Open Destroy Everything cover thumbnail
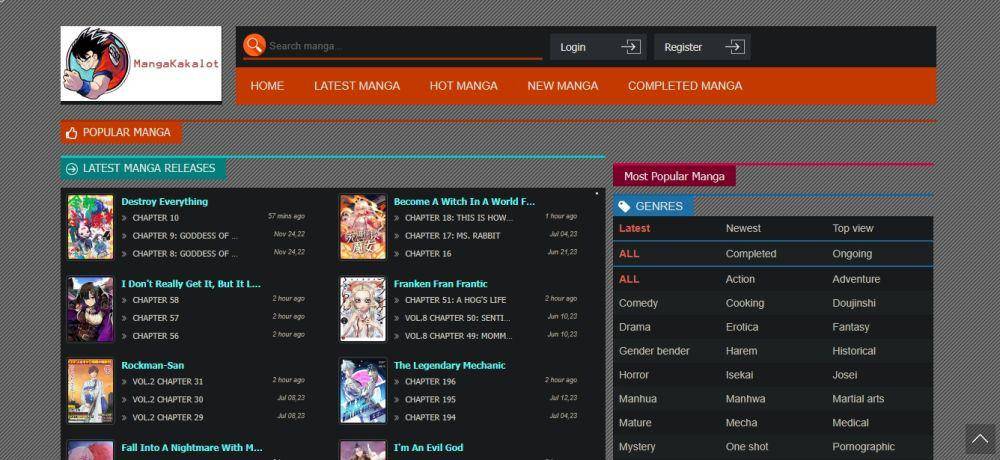 (x=91, y=227)
